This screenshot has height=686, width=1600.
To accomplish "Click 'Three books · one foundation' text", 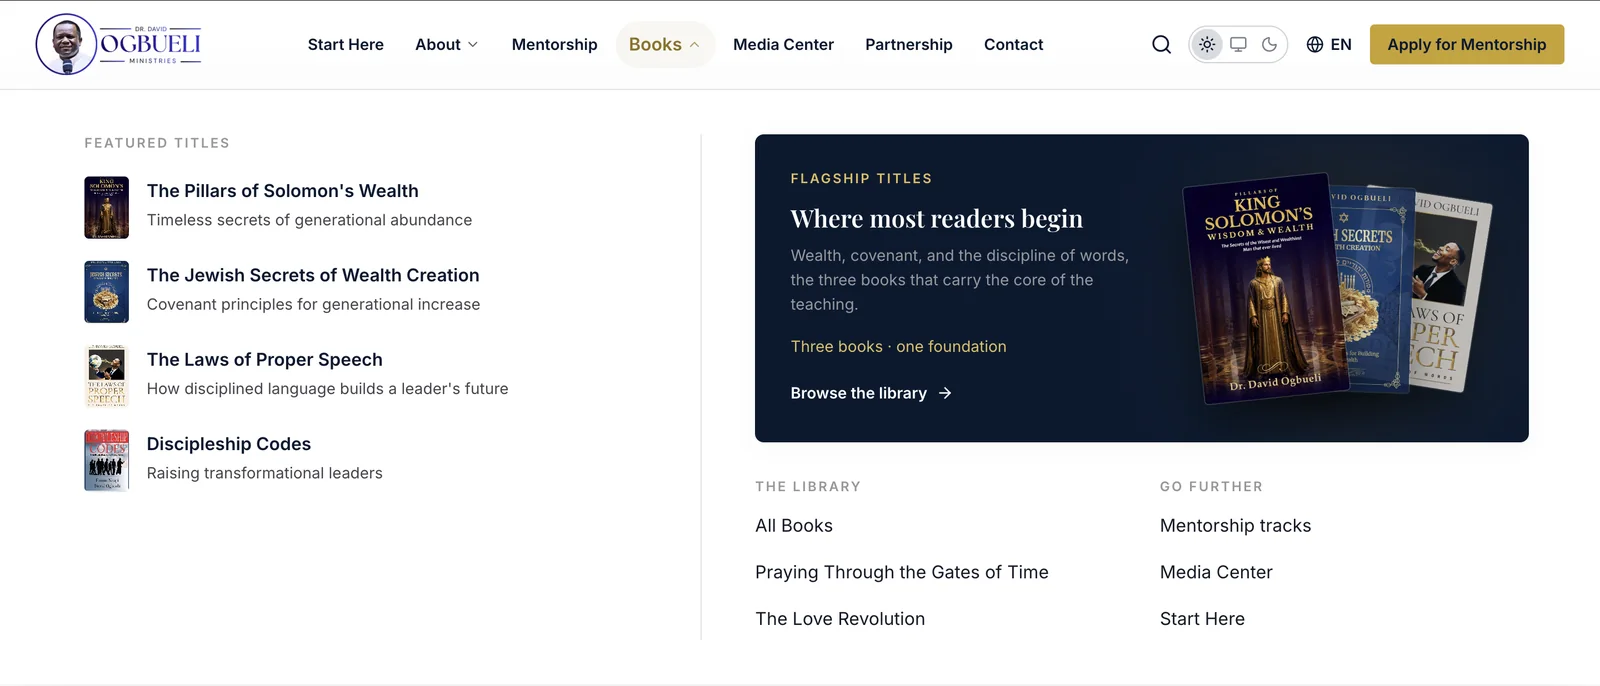I will pos(898,346).
